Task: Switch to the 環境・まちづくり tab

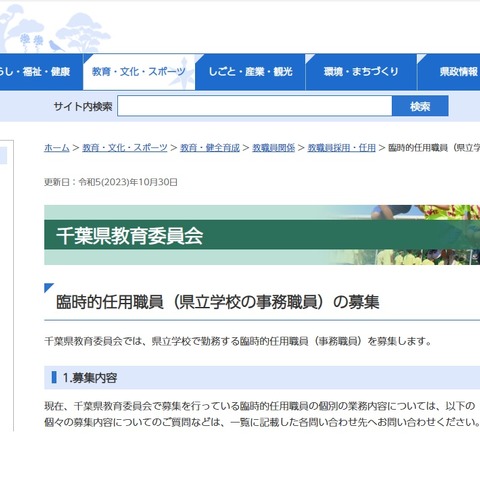Action: 361,72
